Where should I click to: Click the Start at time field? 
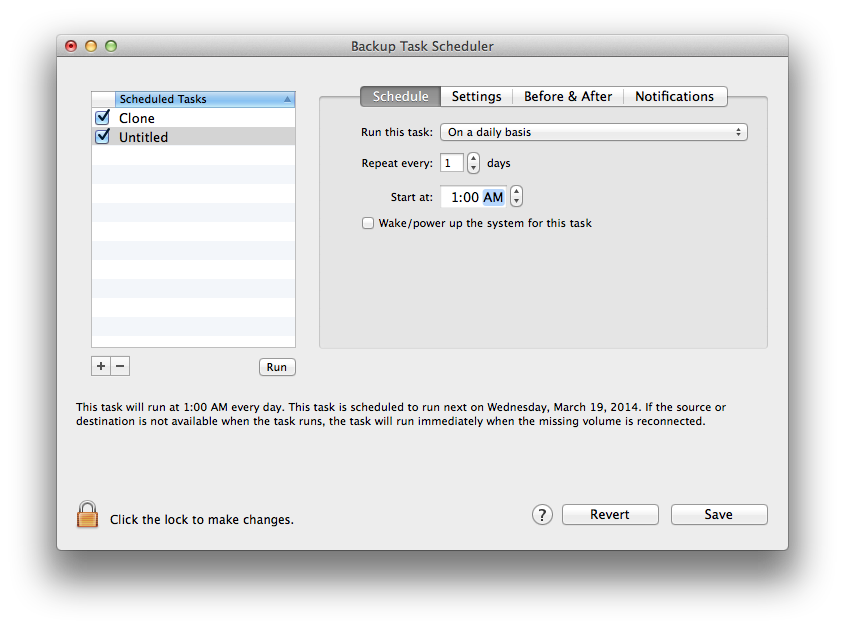pos(474,197)
